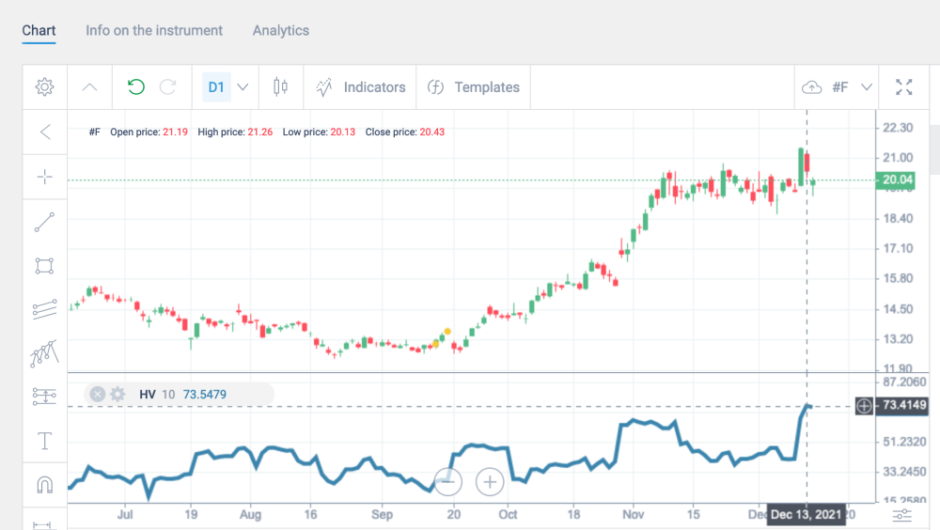Open the Templates menu

(x=473, y=87)
